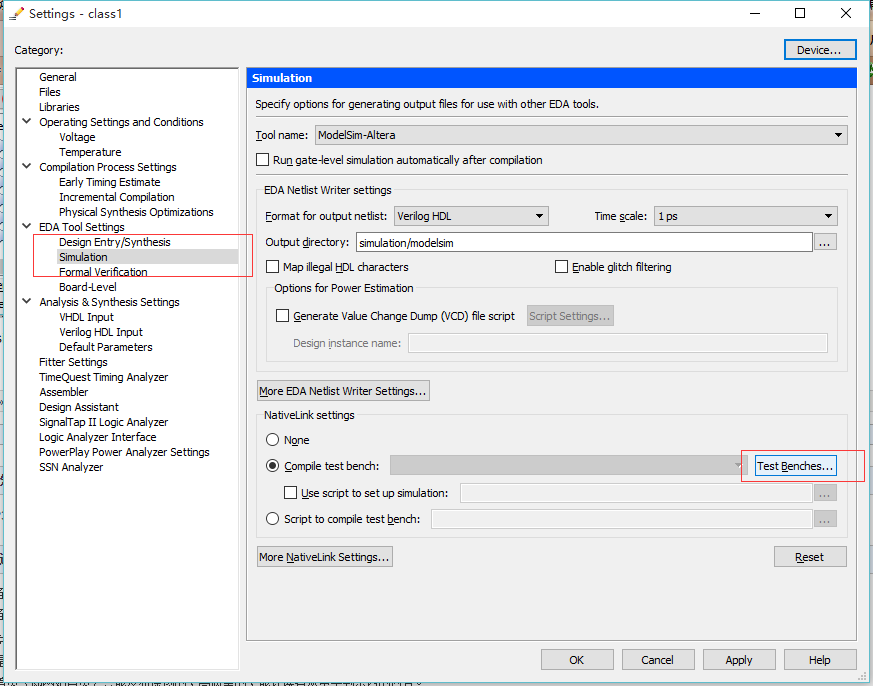The height and width of the screenshot is (686, 873).
Task: Click More NativeLink Settings button
Action: pyautogui.click(x=325, y=557)
